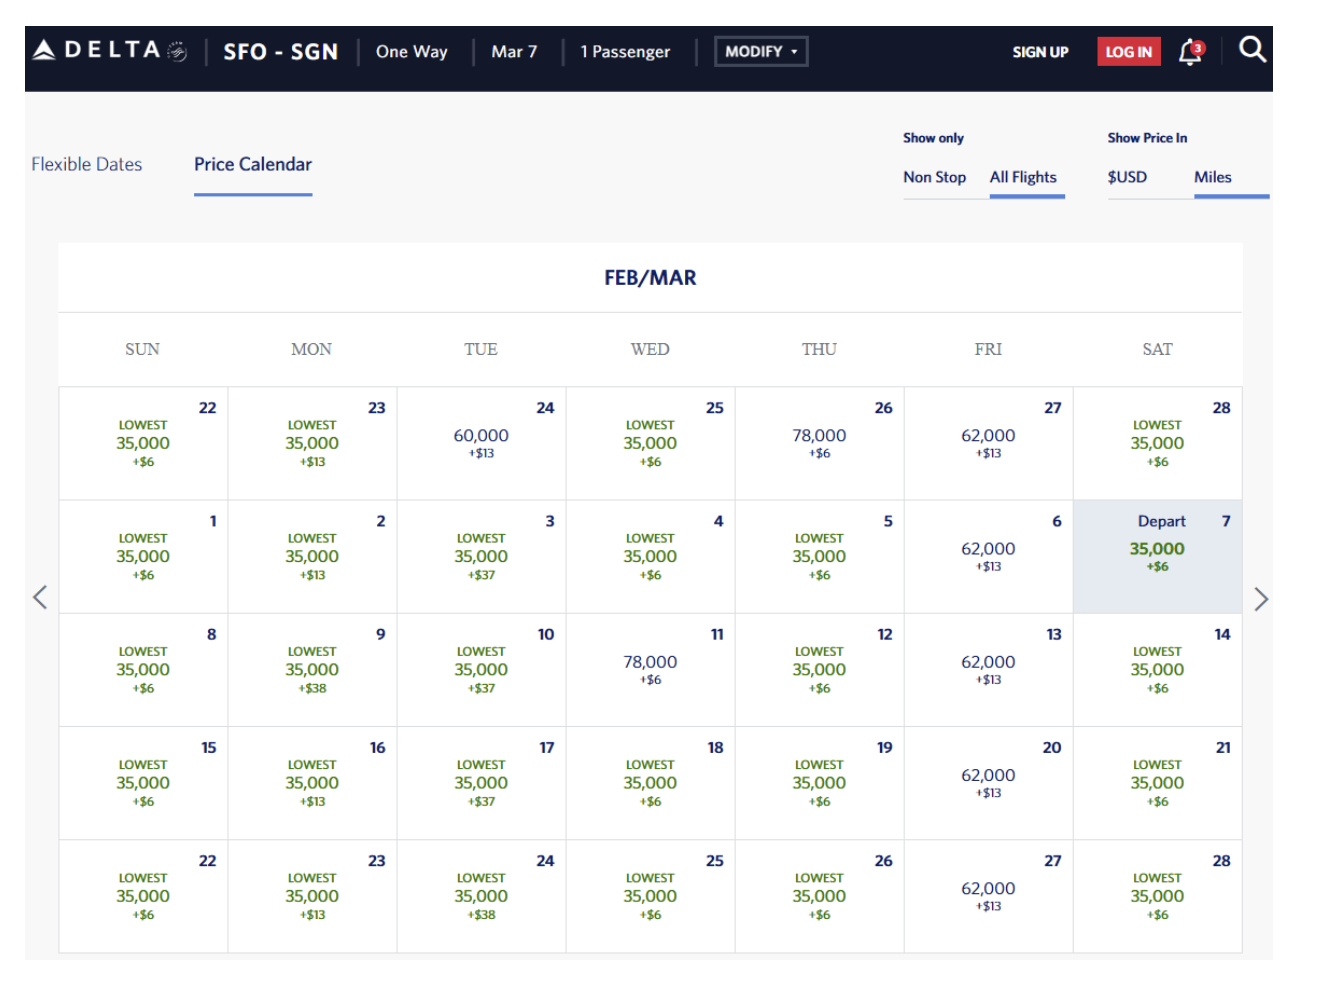Click the search magnifier icon
The image size is (1320, 986).
pyautogui.click(x=1252, y=50)
